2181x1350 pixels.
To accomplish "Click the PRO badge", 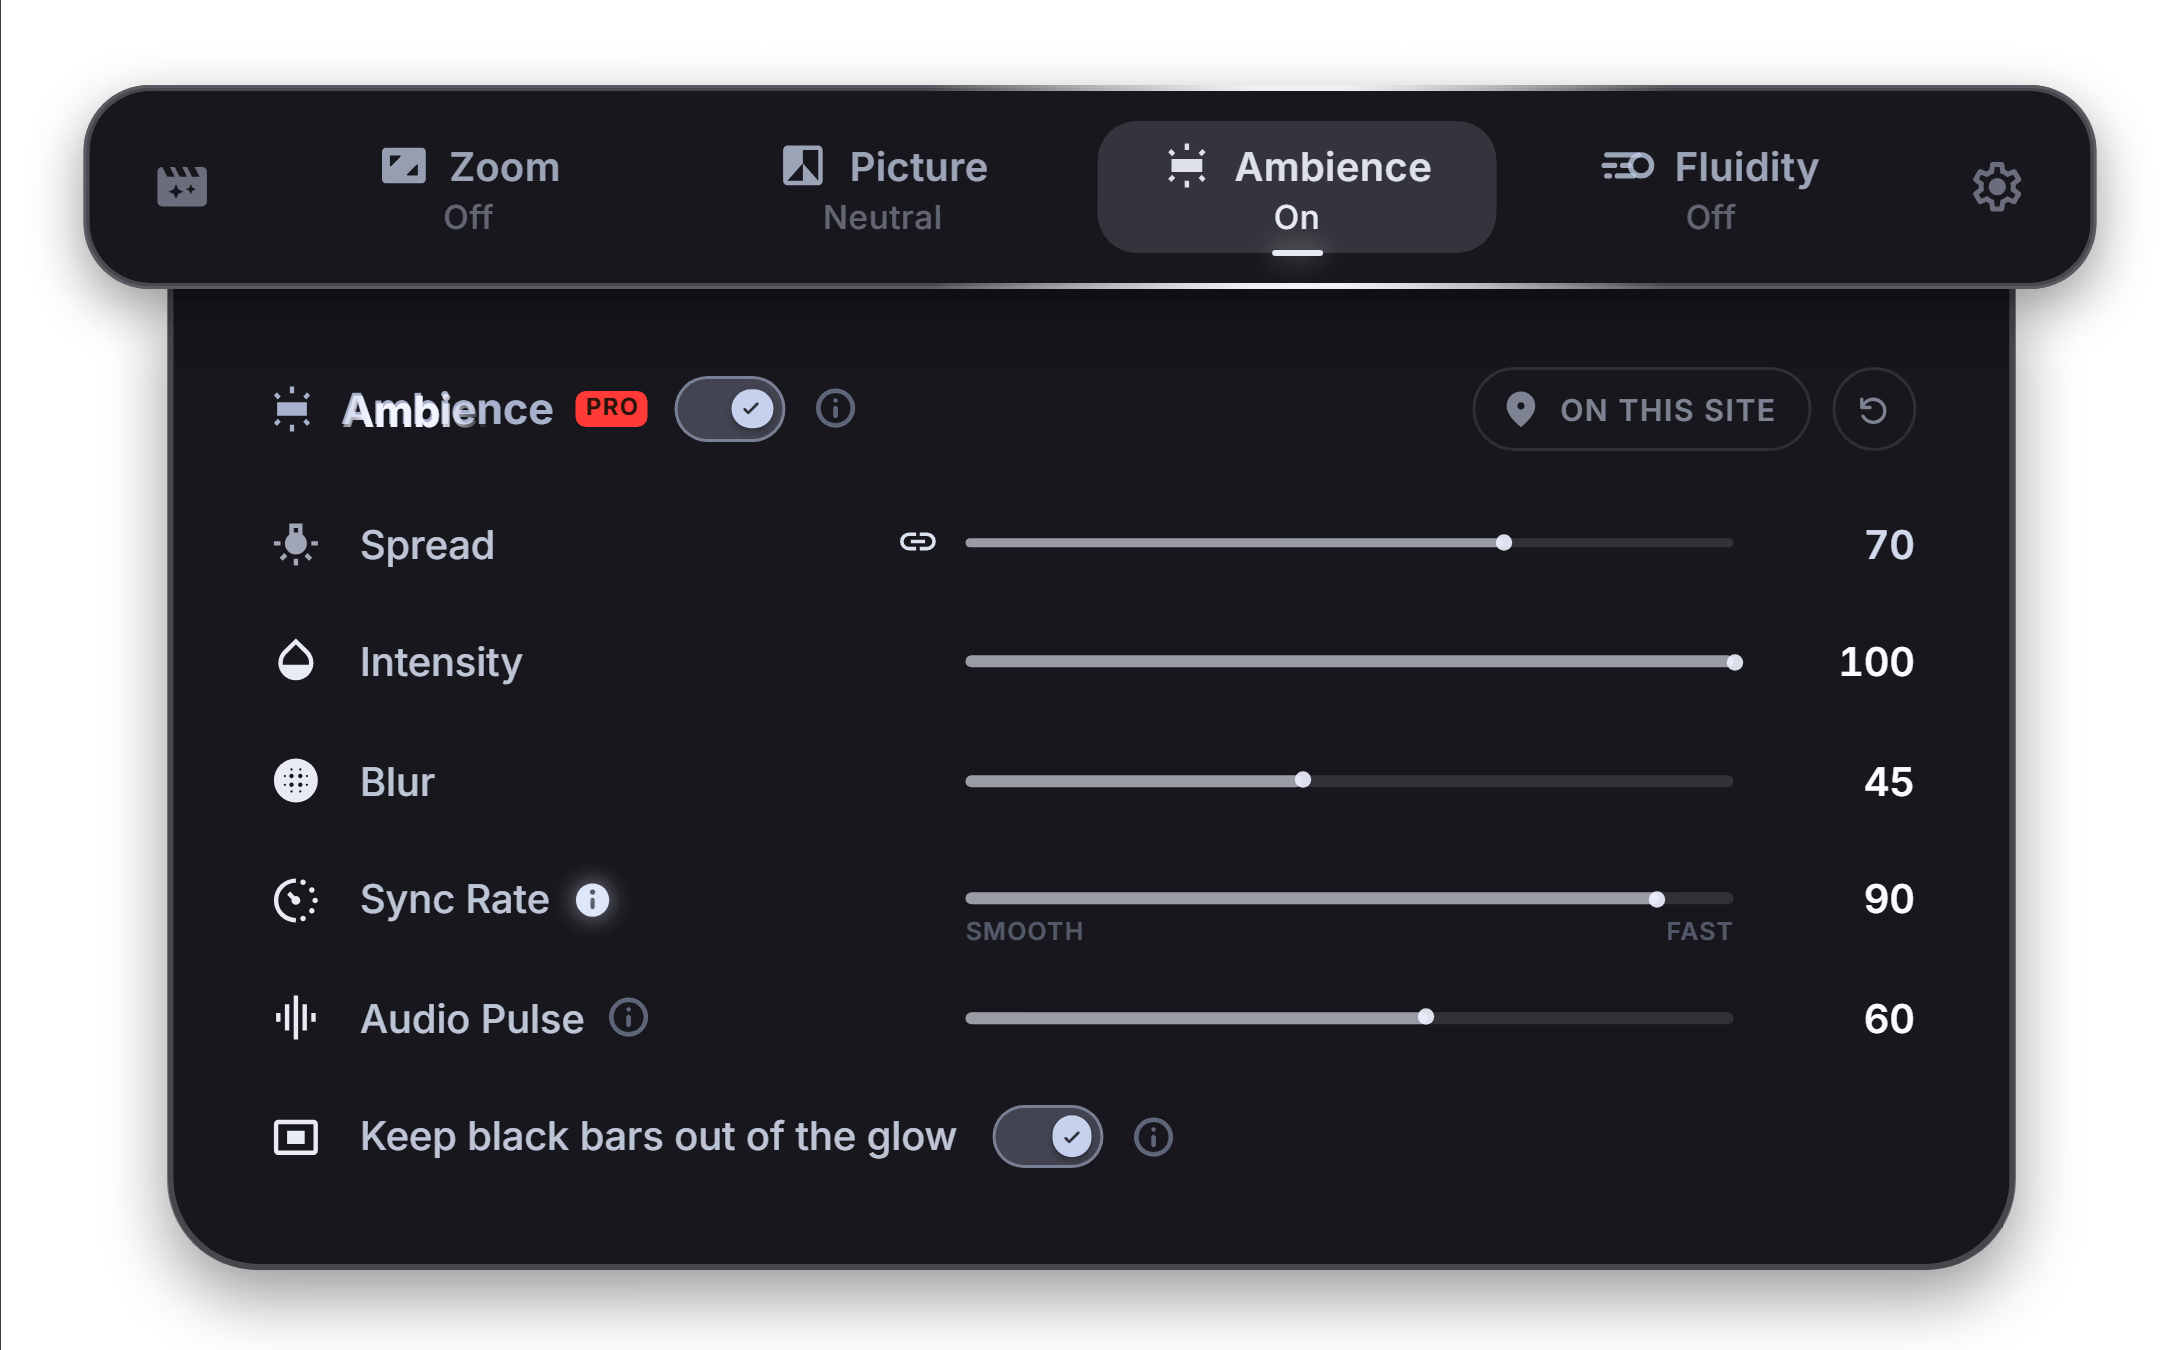I will pos(611,408).
